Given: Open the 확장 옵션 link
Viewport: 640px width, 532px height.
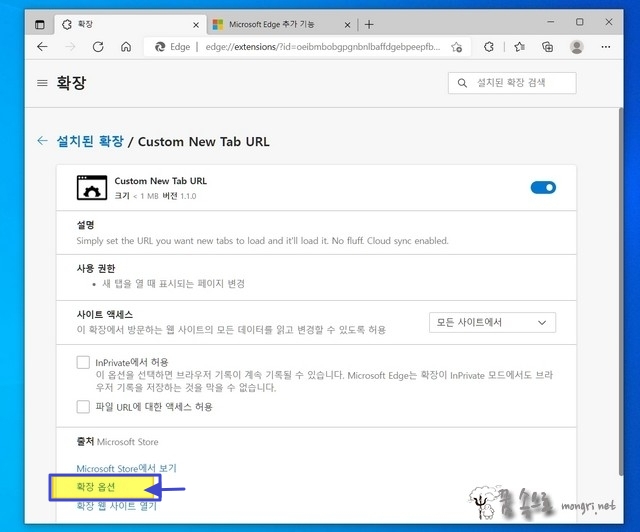Looking at the screenshot, I should pos(96,487).
